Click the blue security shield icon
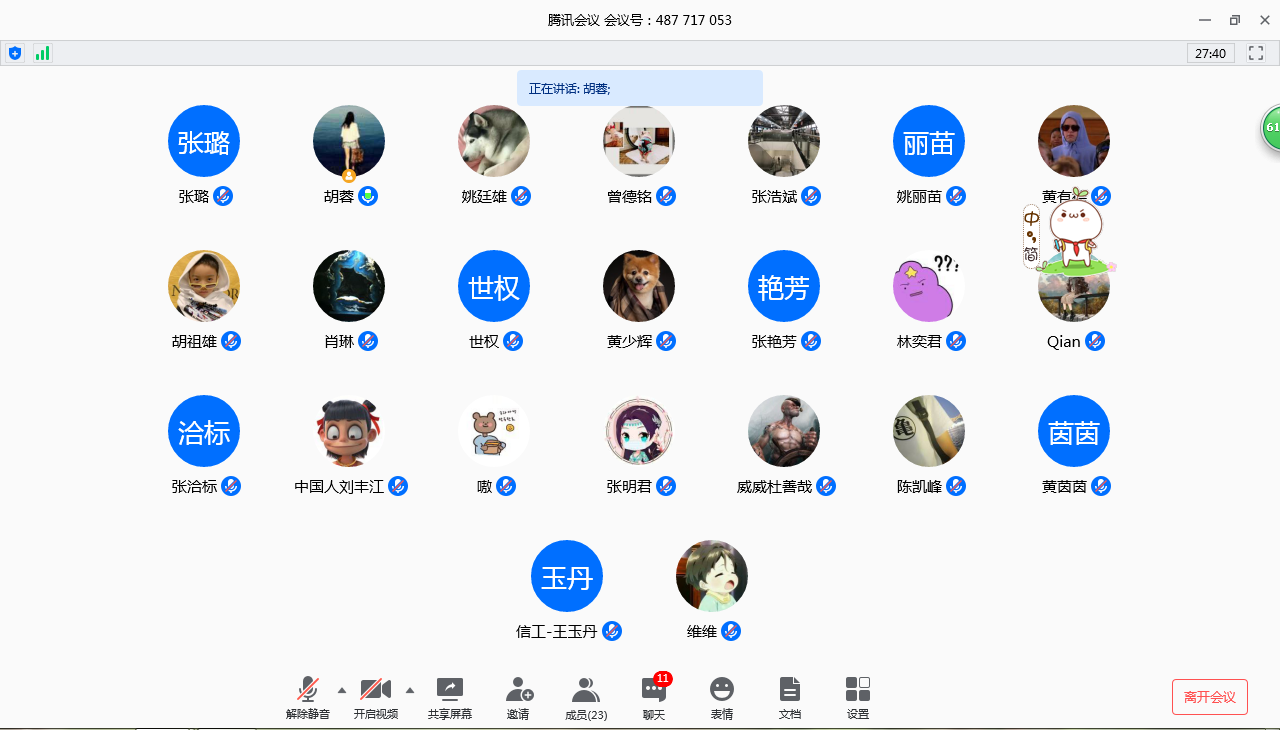This screenshot has height=730, width=1280. click(15, 53)
